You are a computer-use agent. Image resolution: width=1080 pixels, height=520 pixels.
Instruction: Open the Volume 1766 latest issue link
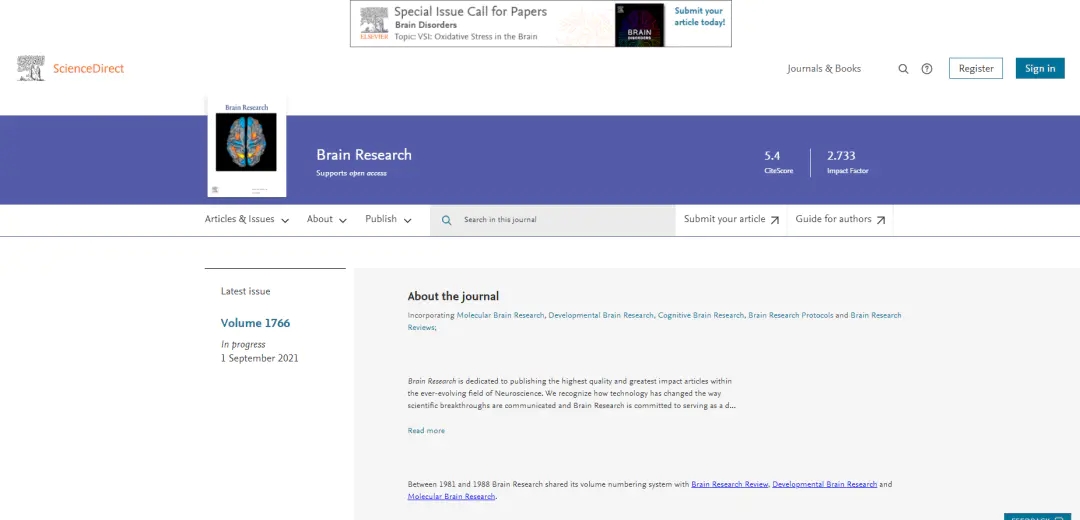pyautogui.click(x=256, y=323)
